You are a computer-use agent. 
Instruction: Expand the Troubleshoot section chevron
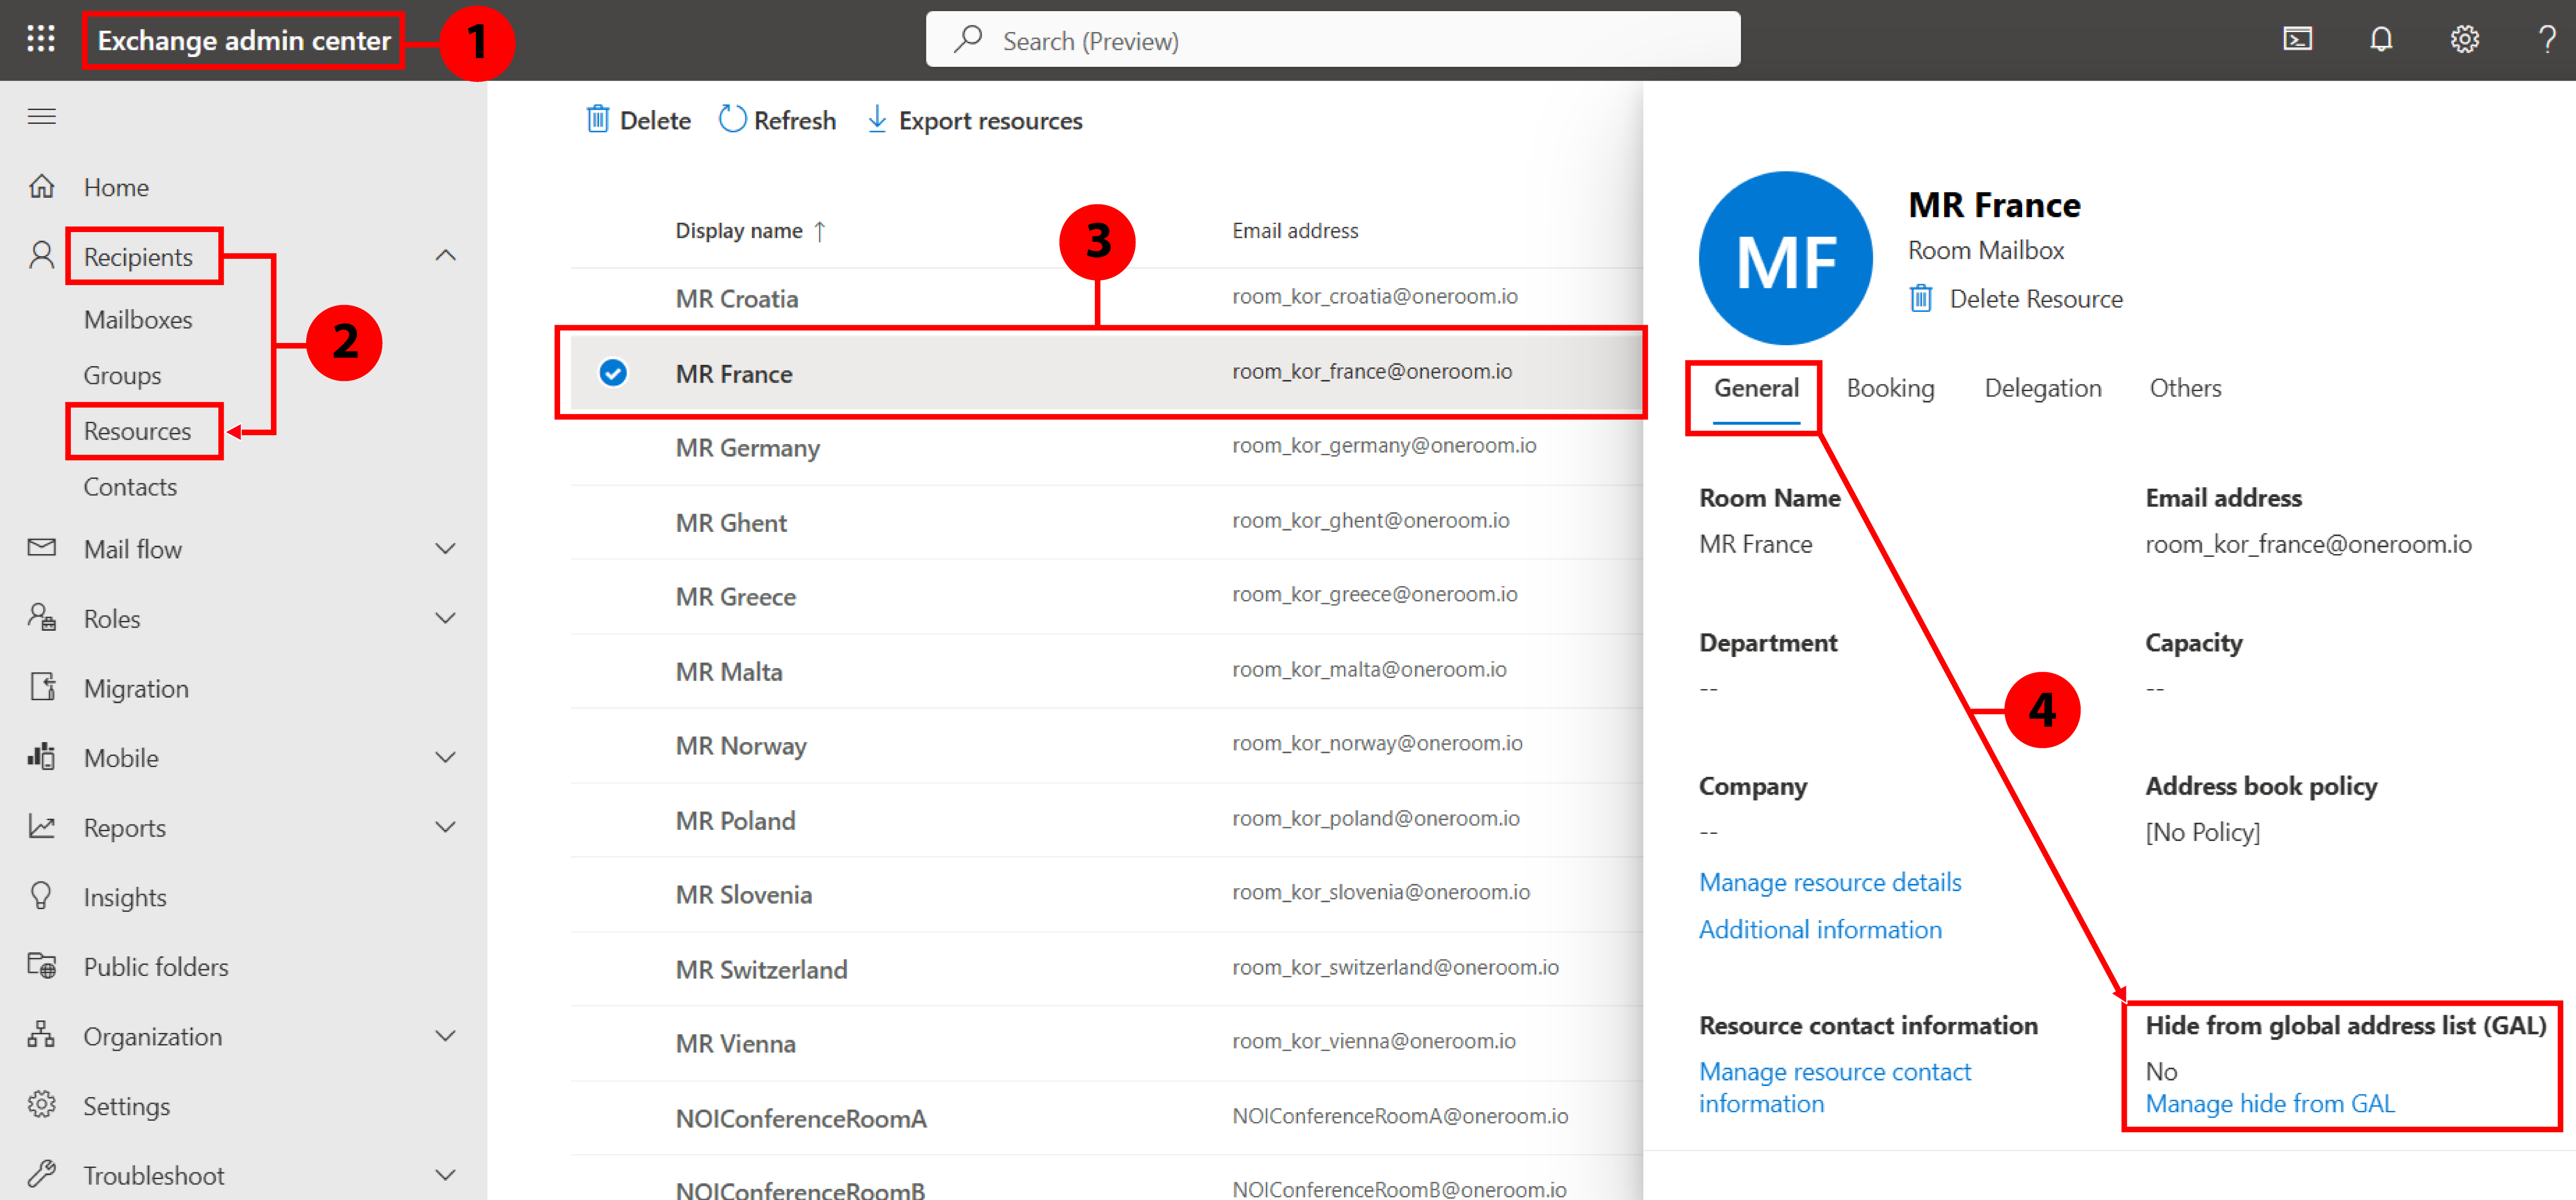click(446, 1174)
